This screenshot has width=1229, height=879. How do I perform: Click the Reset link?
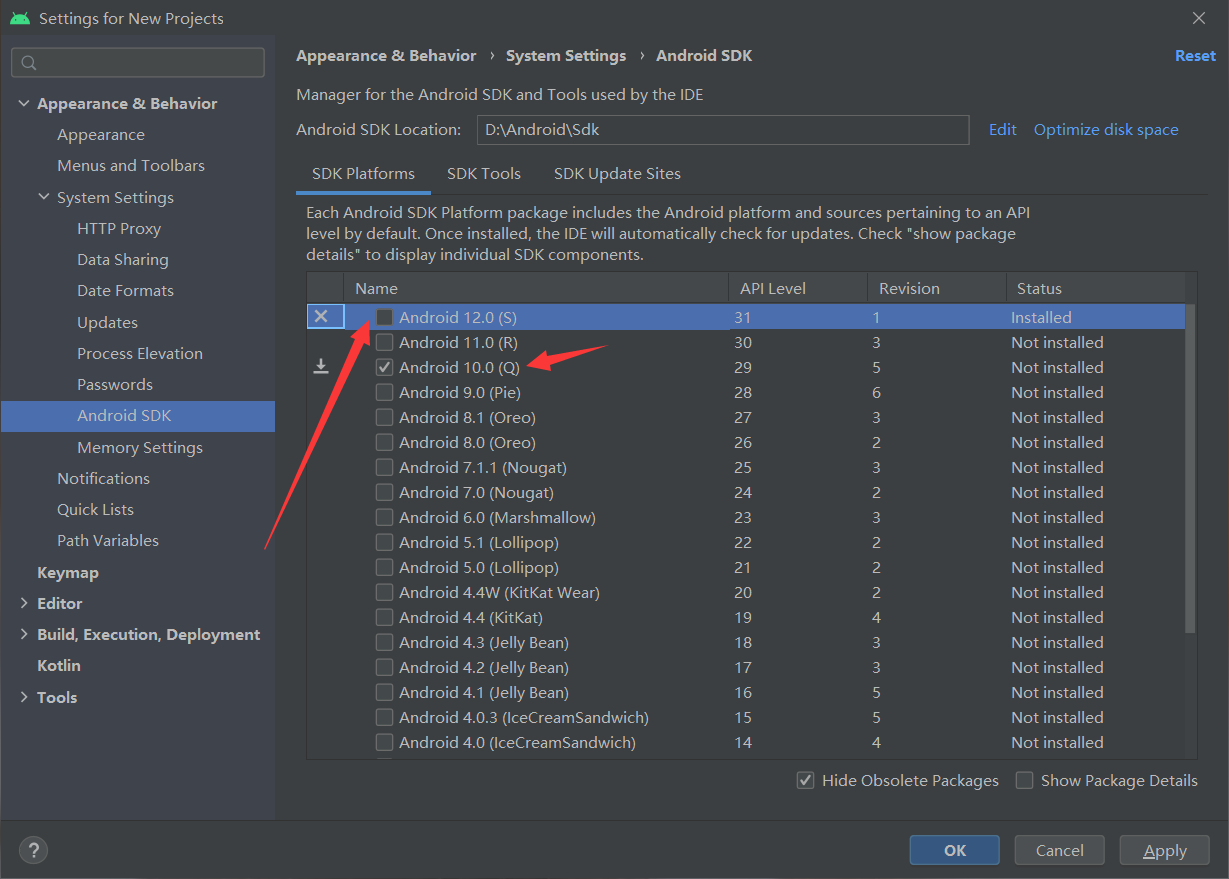1195,56
